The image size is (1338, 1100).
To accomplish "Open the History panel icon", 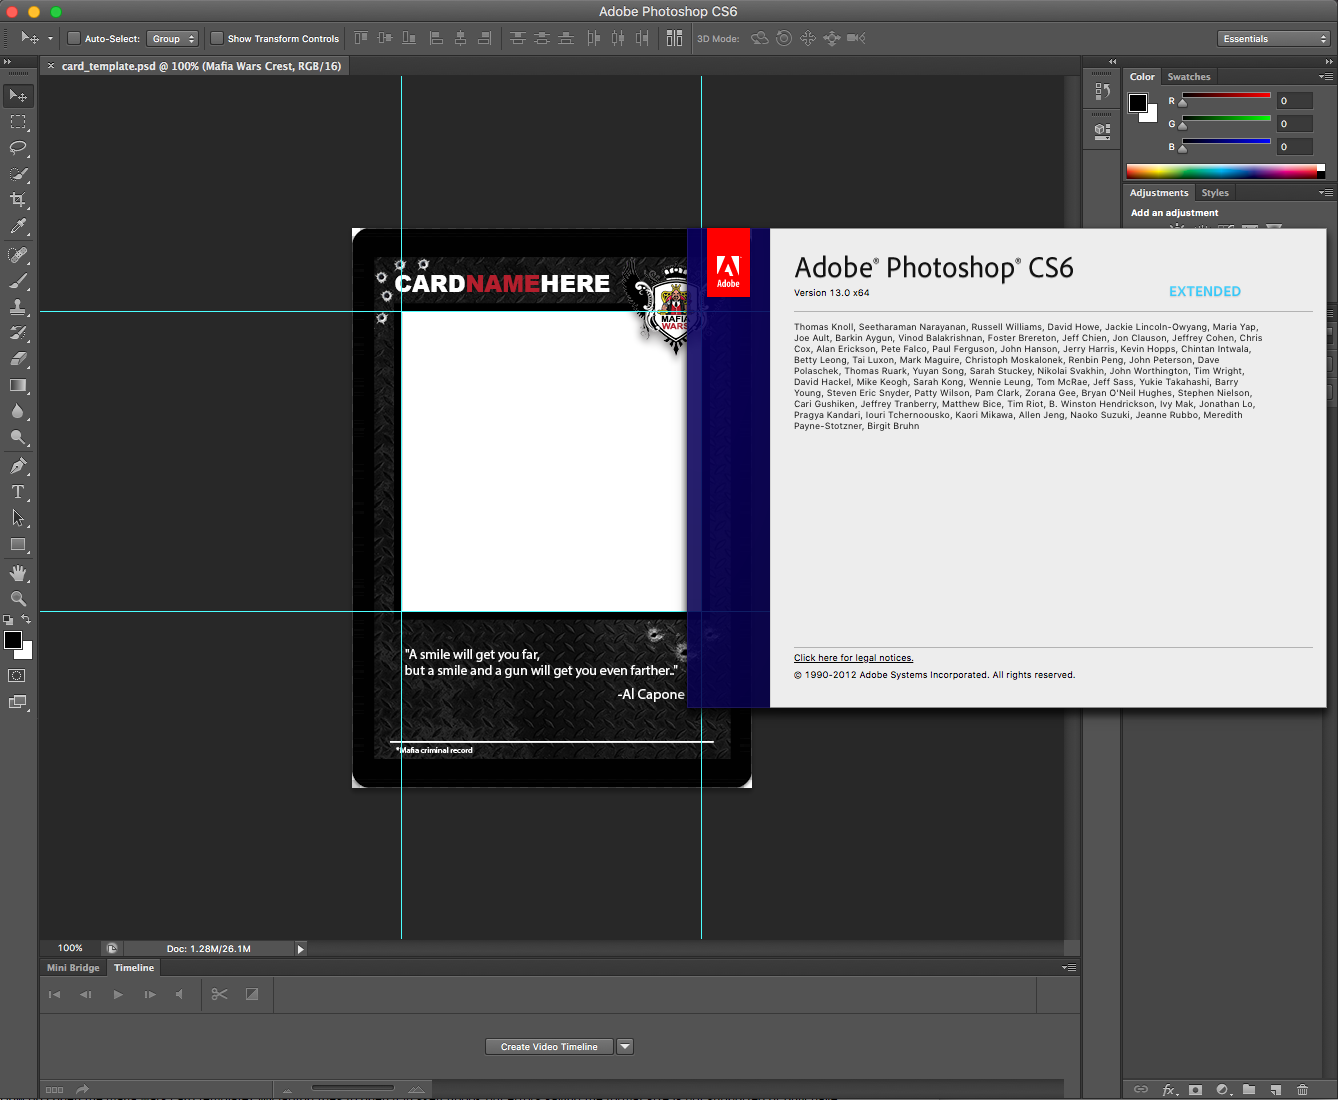I will pyautogui.click(x=1102, y=91).
